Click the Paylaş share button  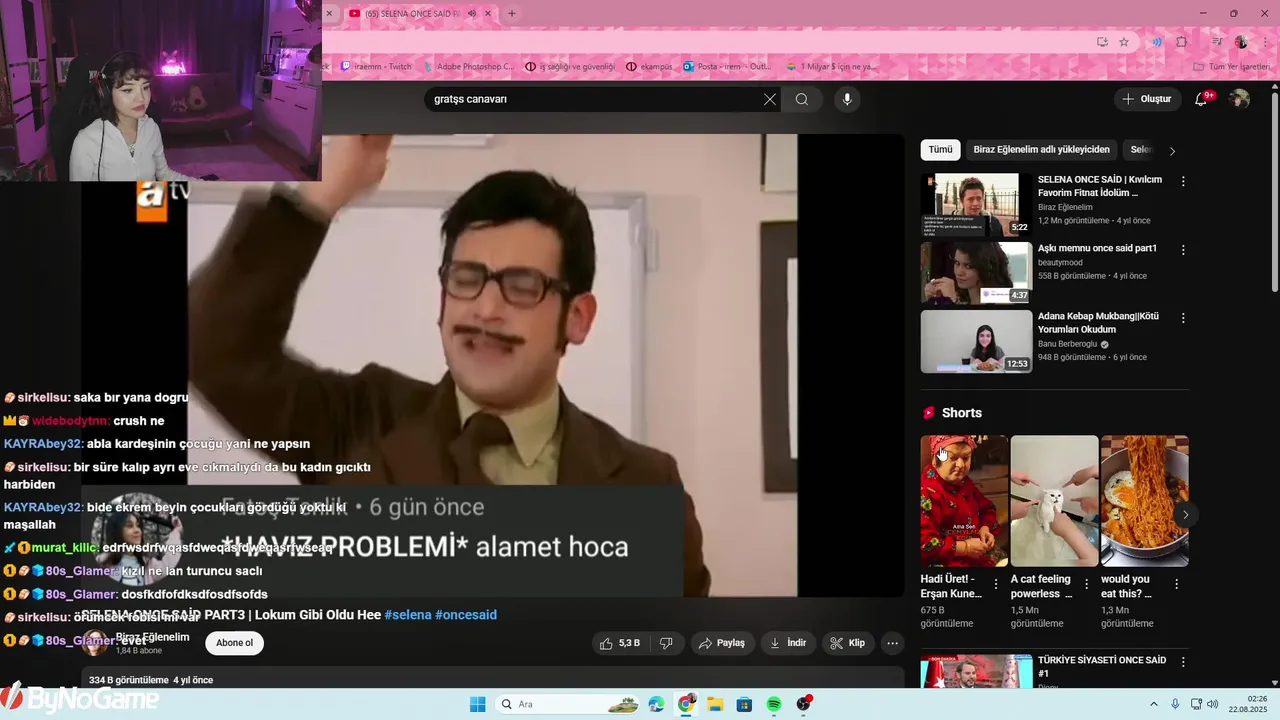click(x=722, y=643)
